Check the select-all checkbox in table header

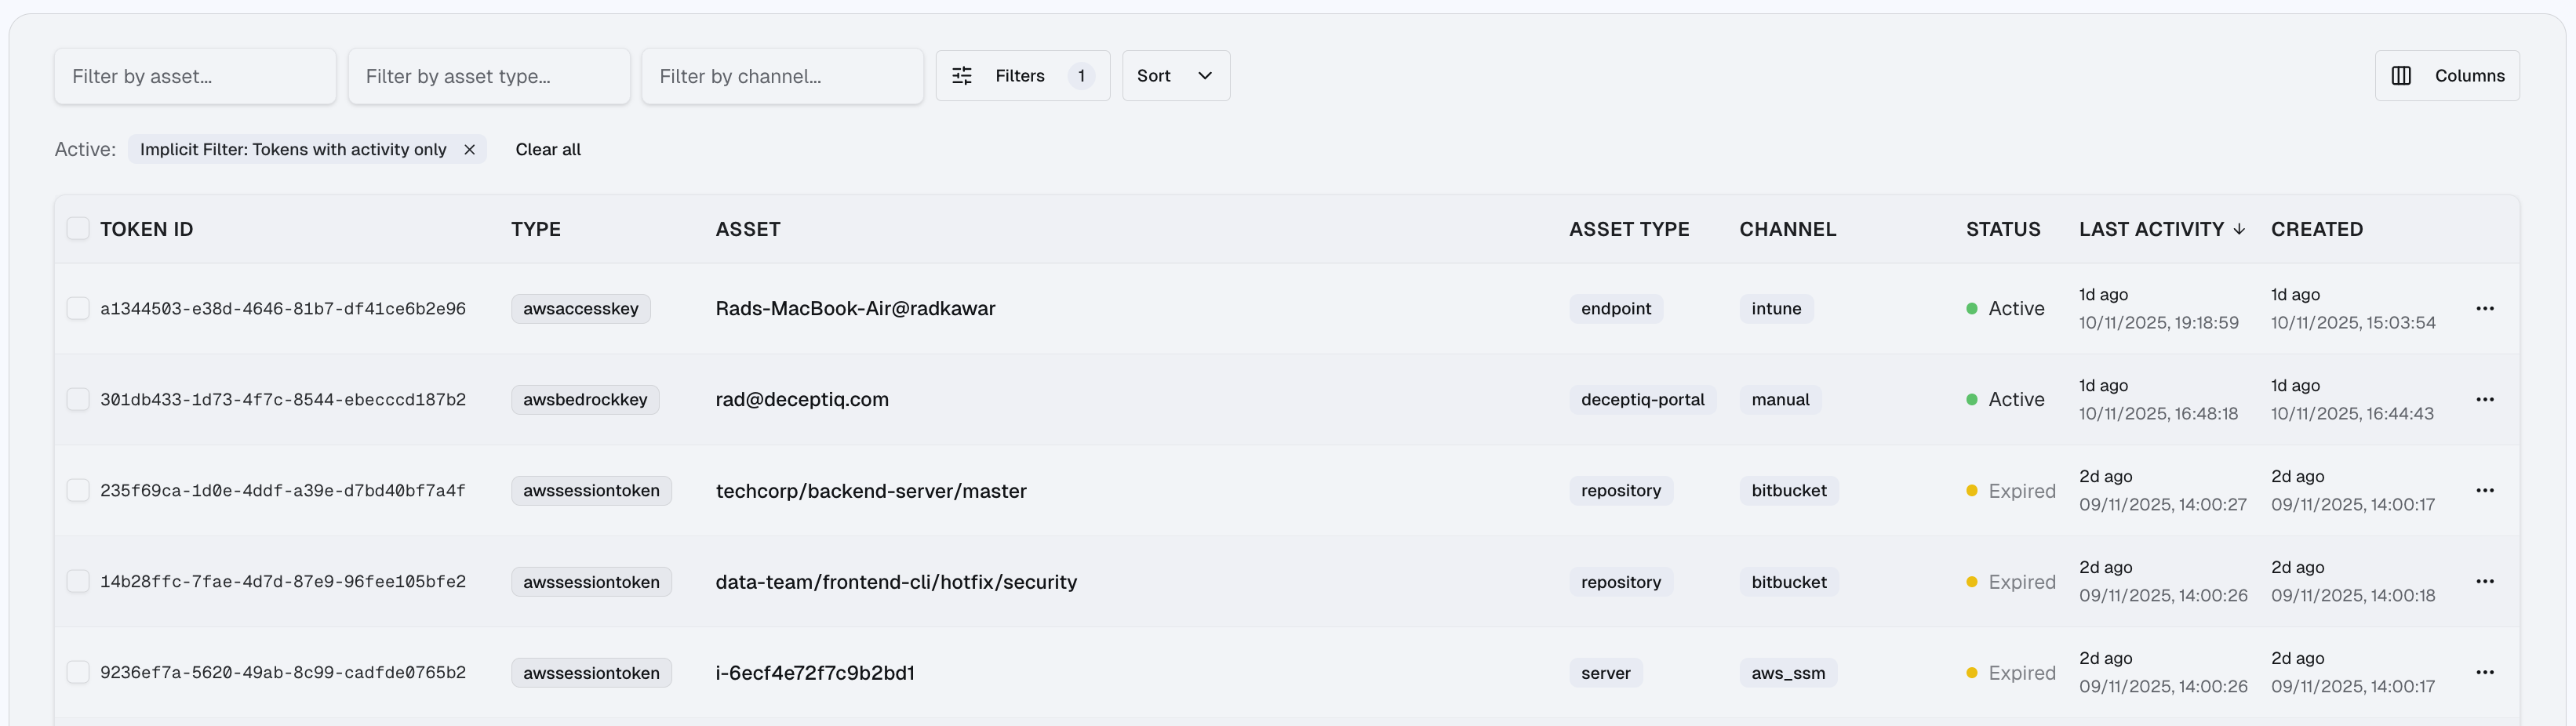point(78,228)
